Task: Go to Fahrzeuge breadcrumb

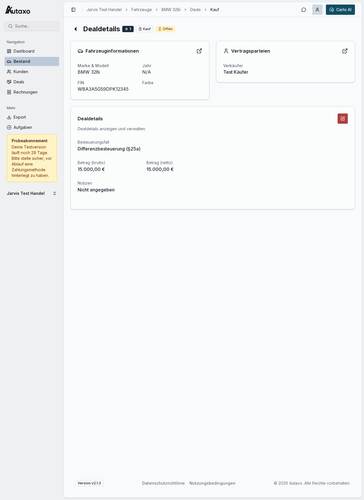Action: point(141,10)
